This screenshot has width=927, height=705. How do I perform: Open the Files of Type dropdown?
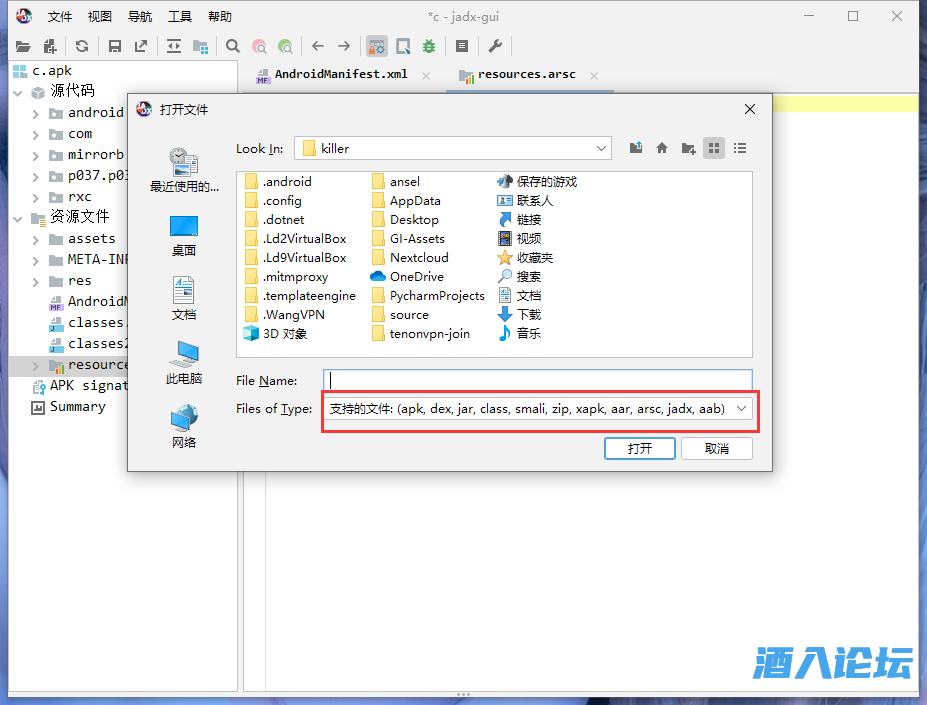click(x=741, y=409)
